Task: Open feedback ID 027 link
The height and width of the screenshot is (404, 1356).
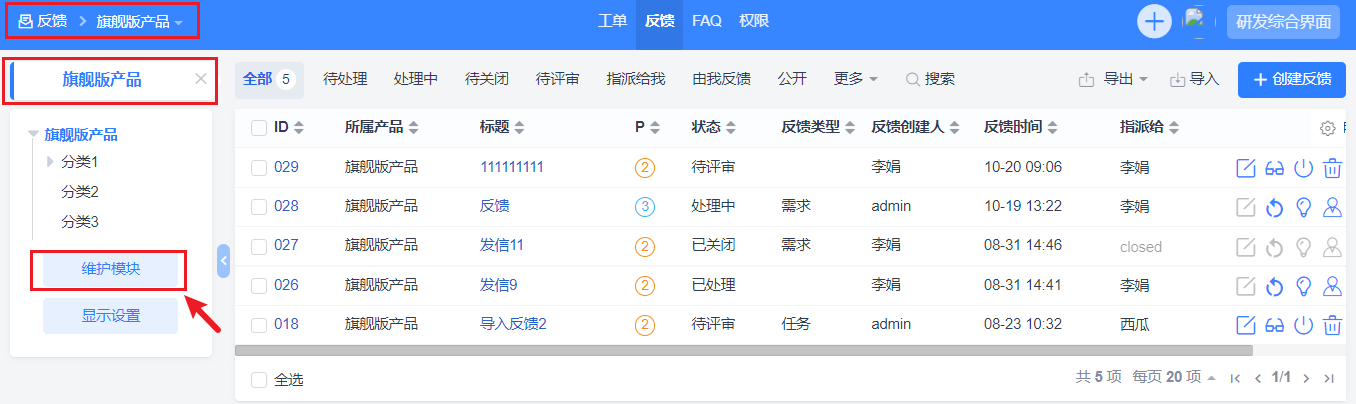Action: click(x=286, y=246)
